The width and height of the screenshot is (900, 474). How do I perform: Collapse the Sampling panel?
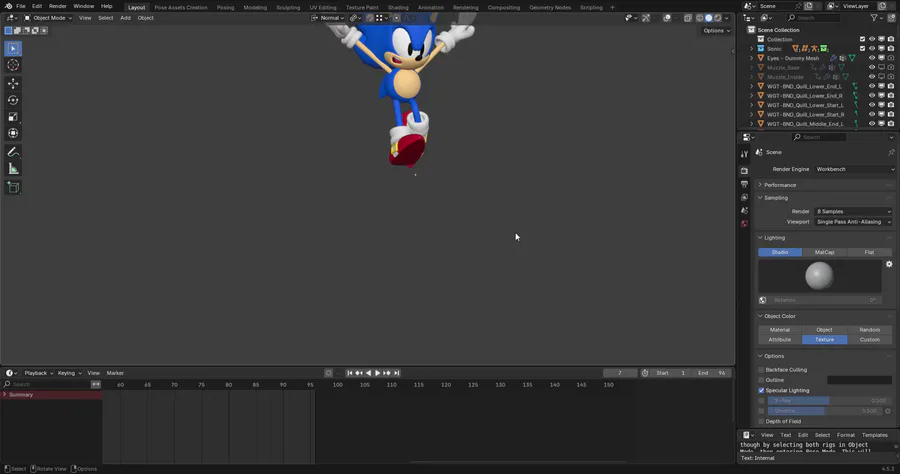coord(825,198)
